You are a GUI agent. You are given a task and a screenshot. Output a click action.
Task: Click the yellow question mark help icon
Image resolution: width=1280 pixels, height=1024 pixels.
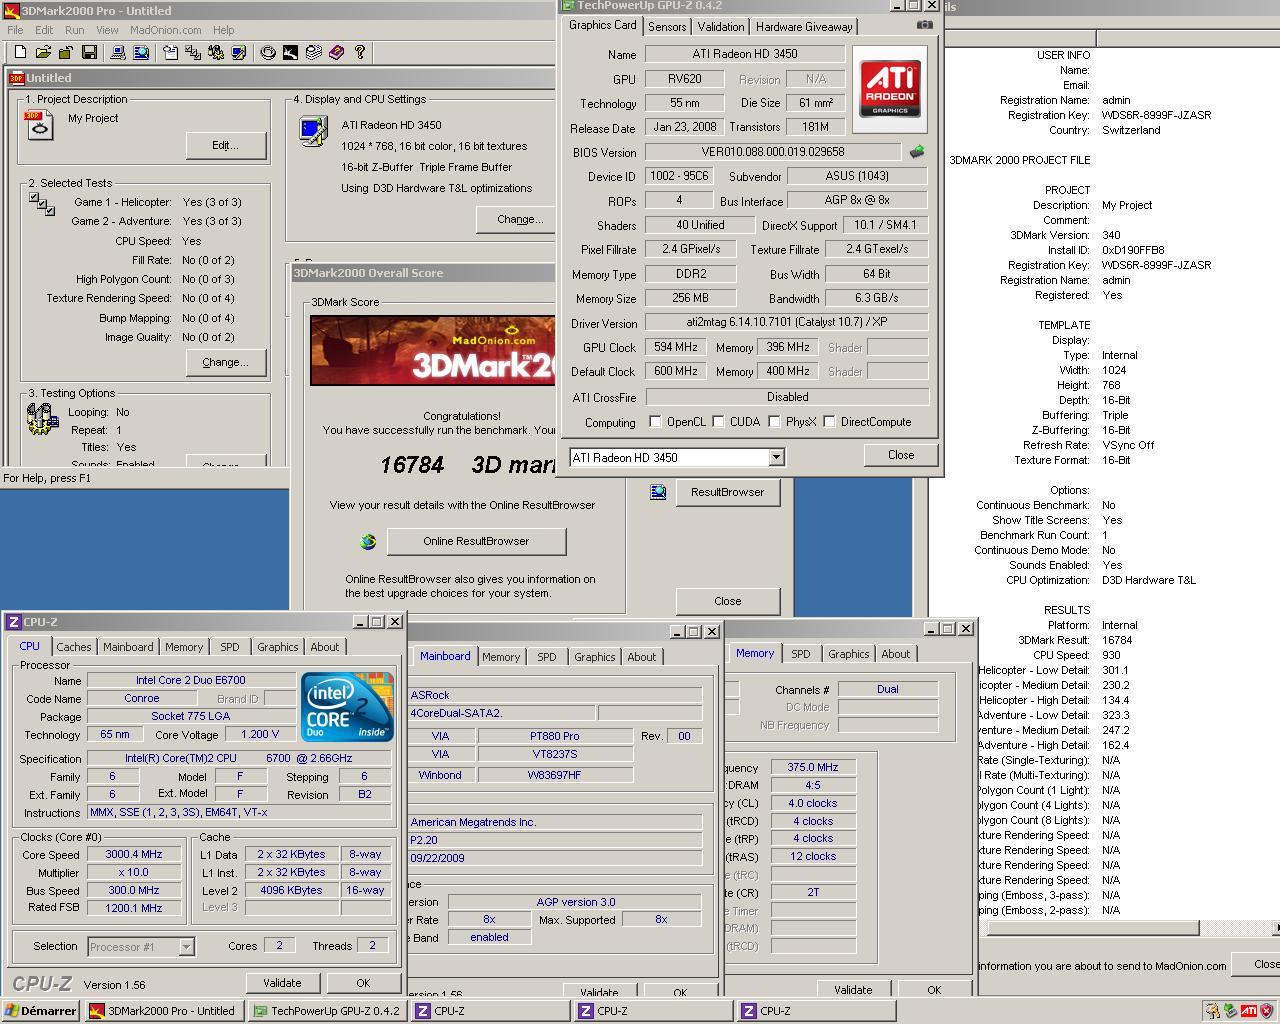(360, 52)
